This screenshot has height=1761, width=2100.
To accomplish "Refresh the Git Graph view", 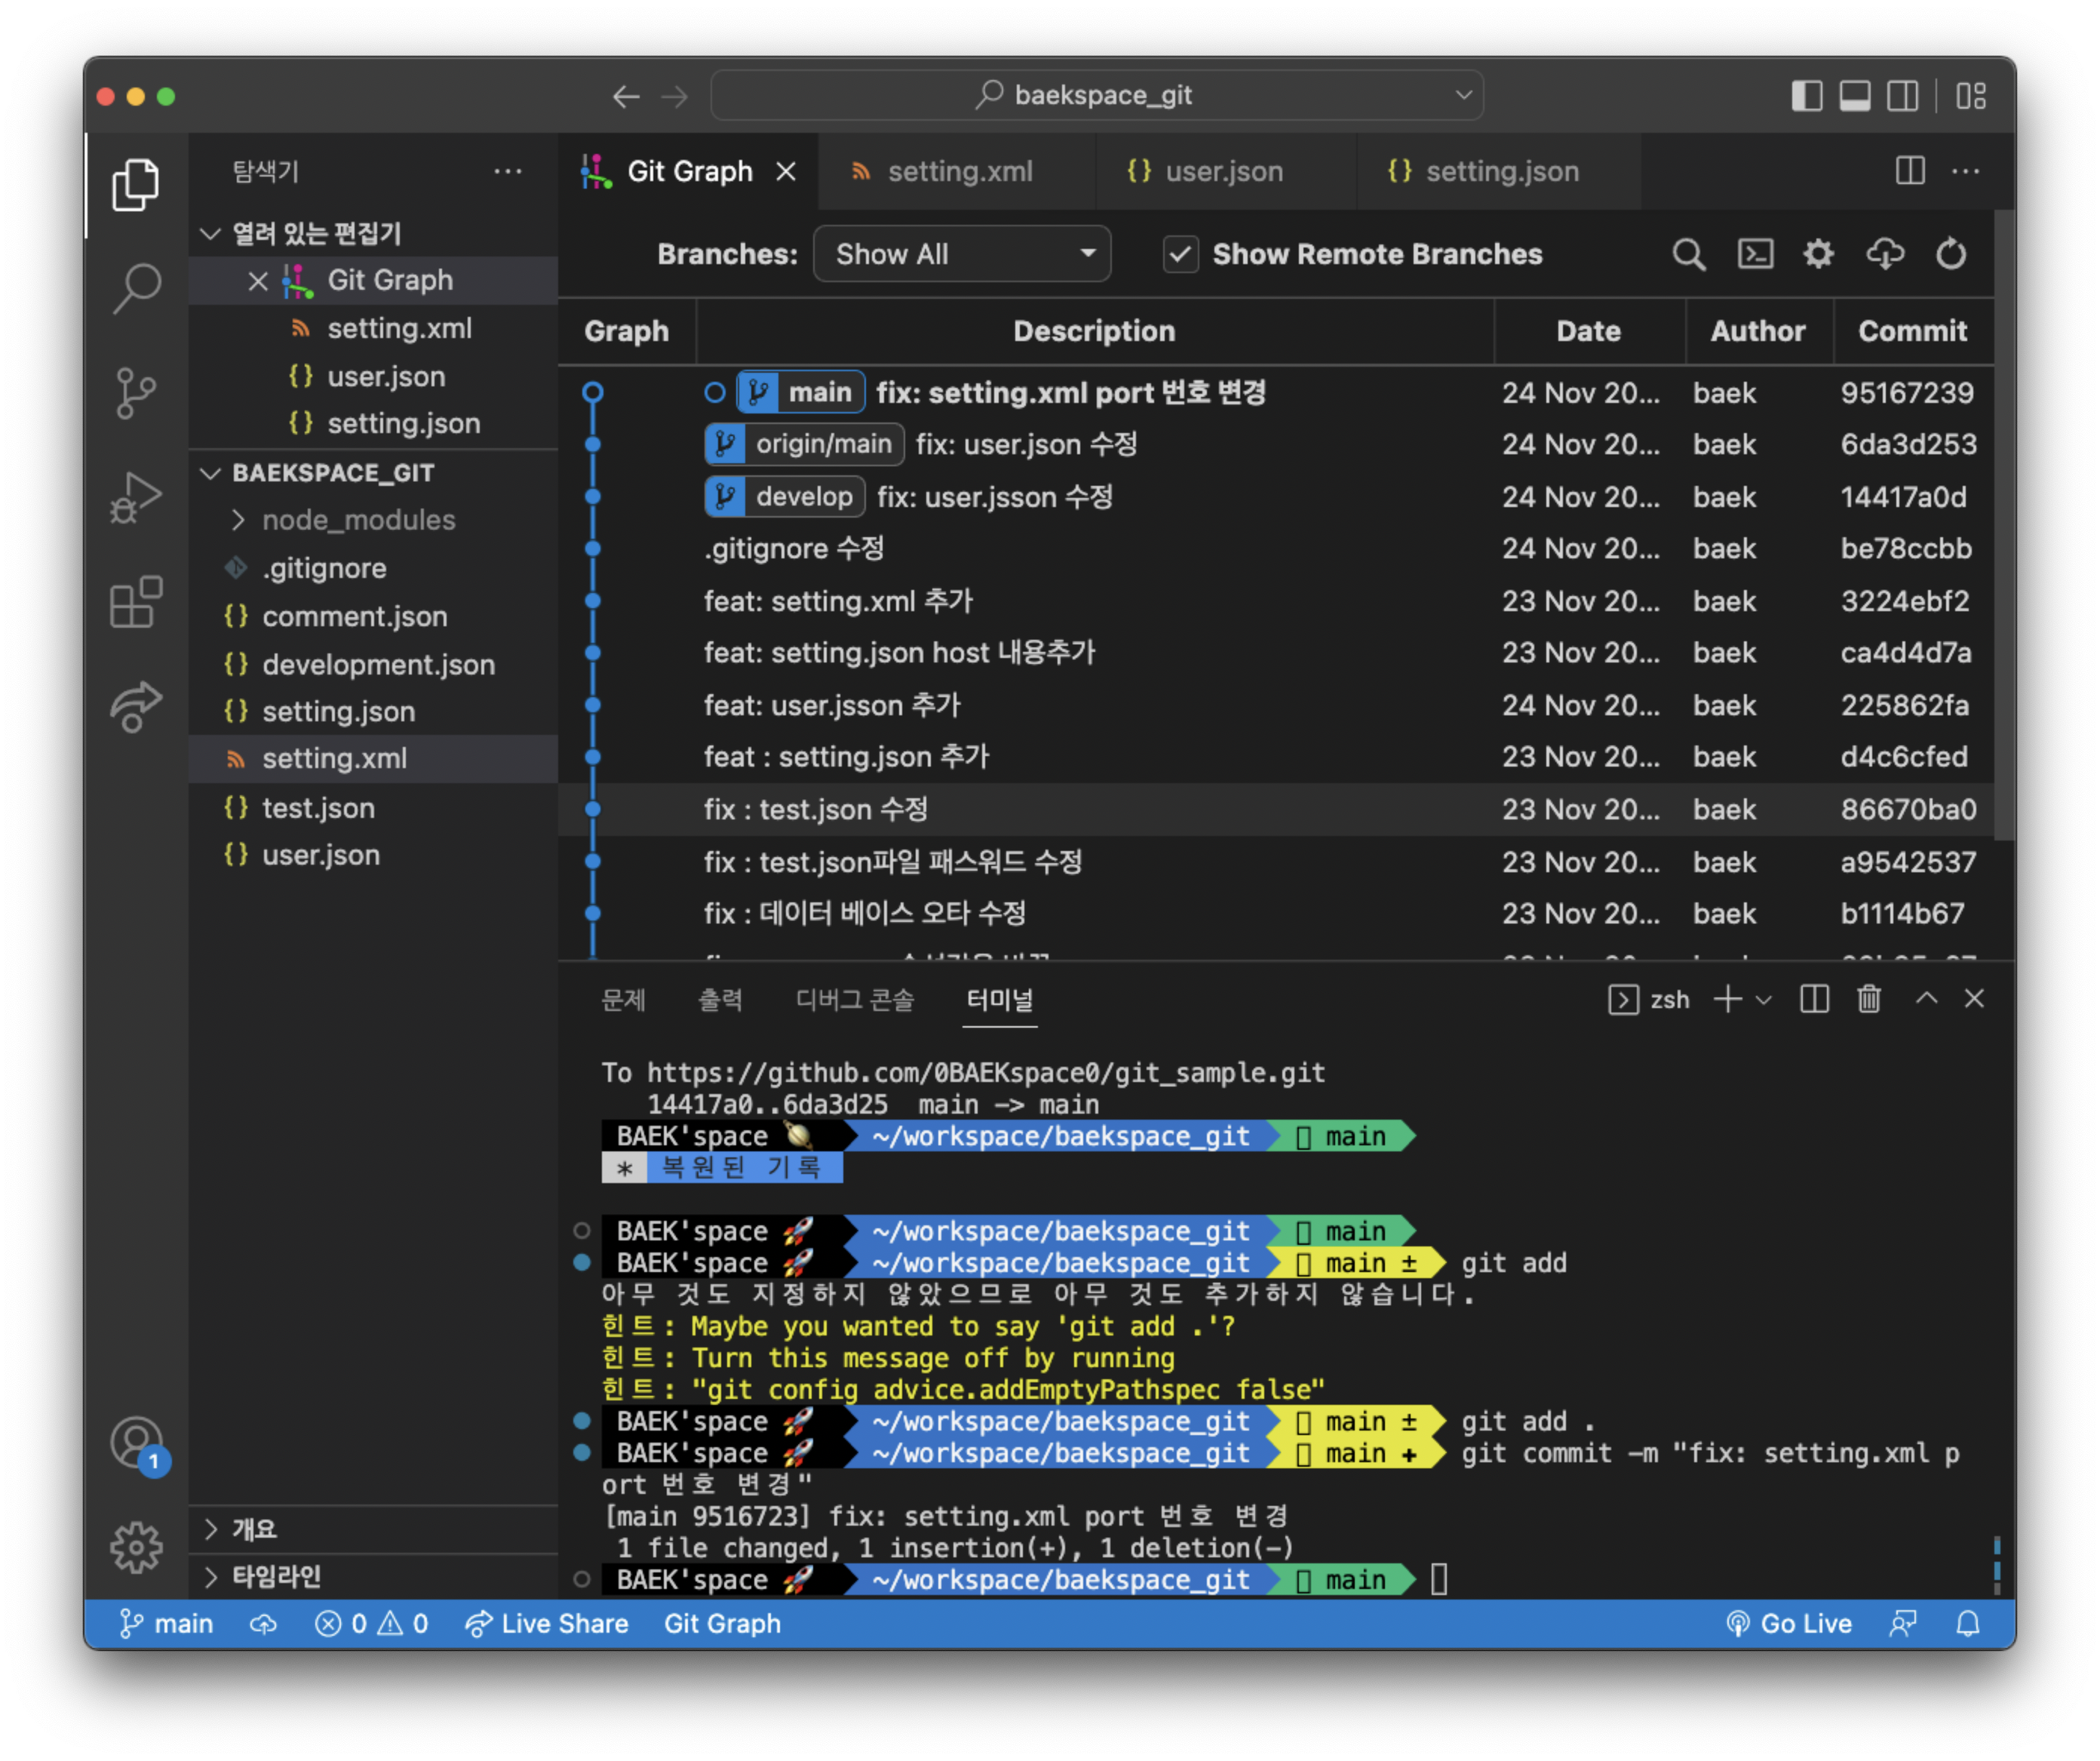I will pyautogui.click(x=1950, y=254).
